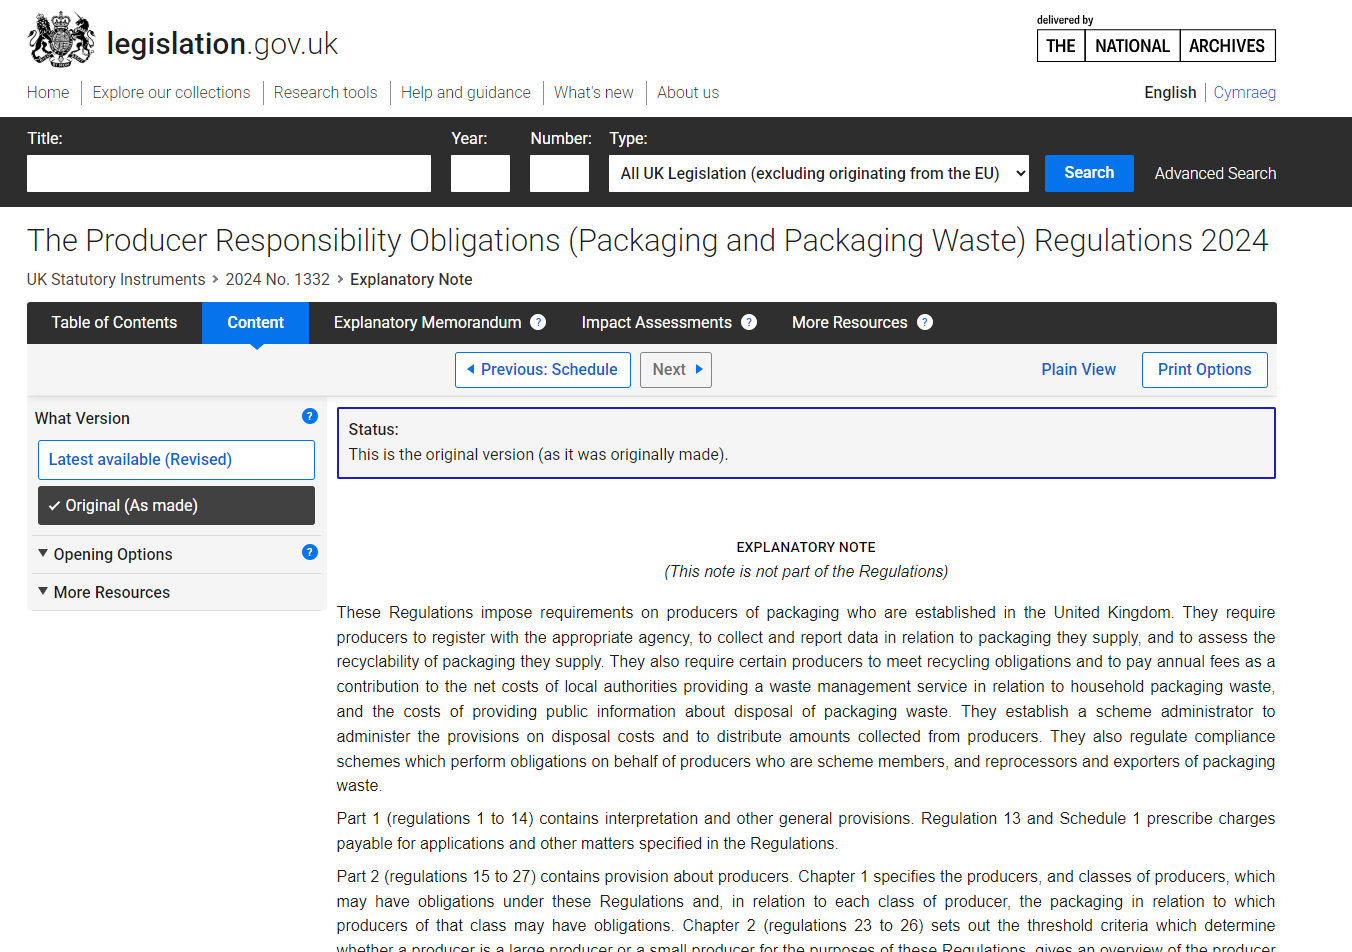This screenshot has width=1352, height=952.
Task: Open the legislation Type dropdown
Action: click(x=818, y=173)
